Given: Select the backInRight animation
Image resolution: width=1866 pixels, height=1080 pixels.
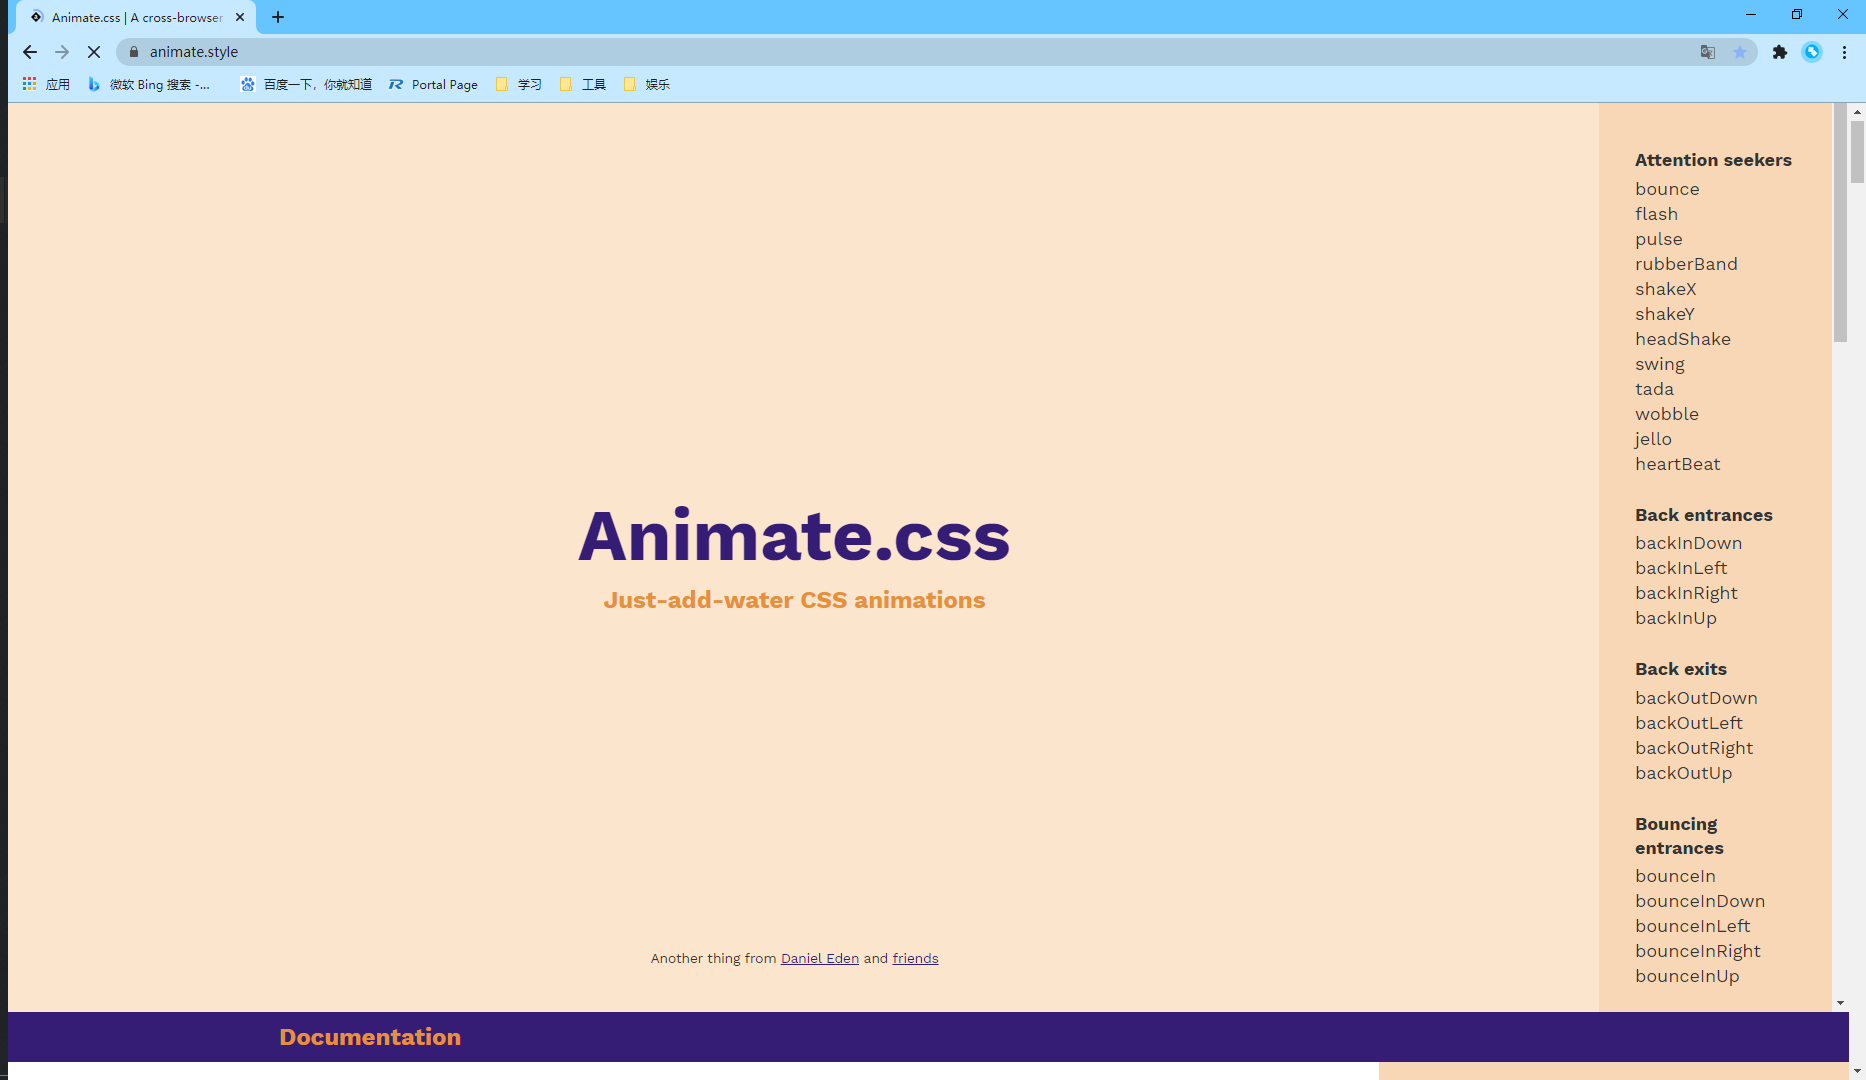Looking at the screenshot, I should coord(1686,593).
